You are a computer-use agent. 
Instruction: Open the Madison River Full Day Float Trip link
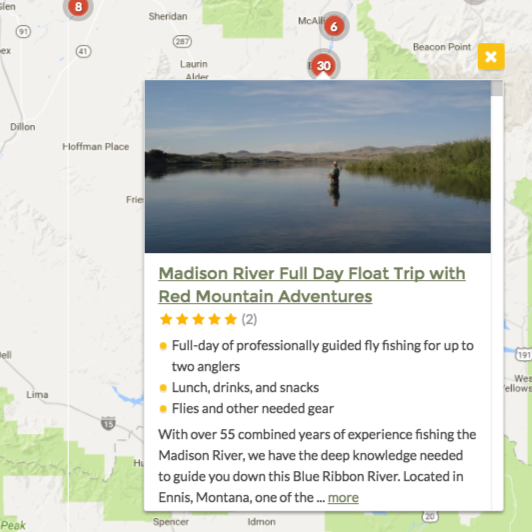click(x=312, y=285)
